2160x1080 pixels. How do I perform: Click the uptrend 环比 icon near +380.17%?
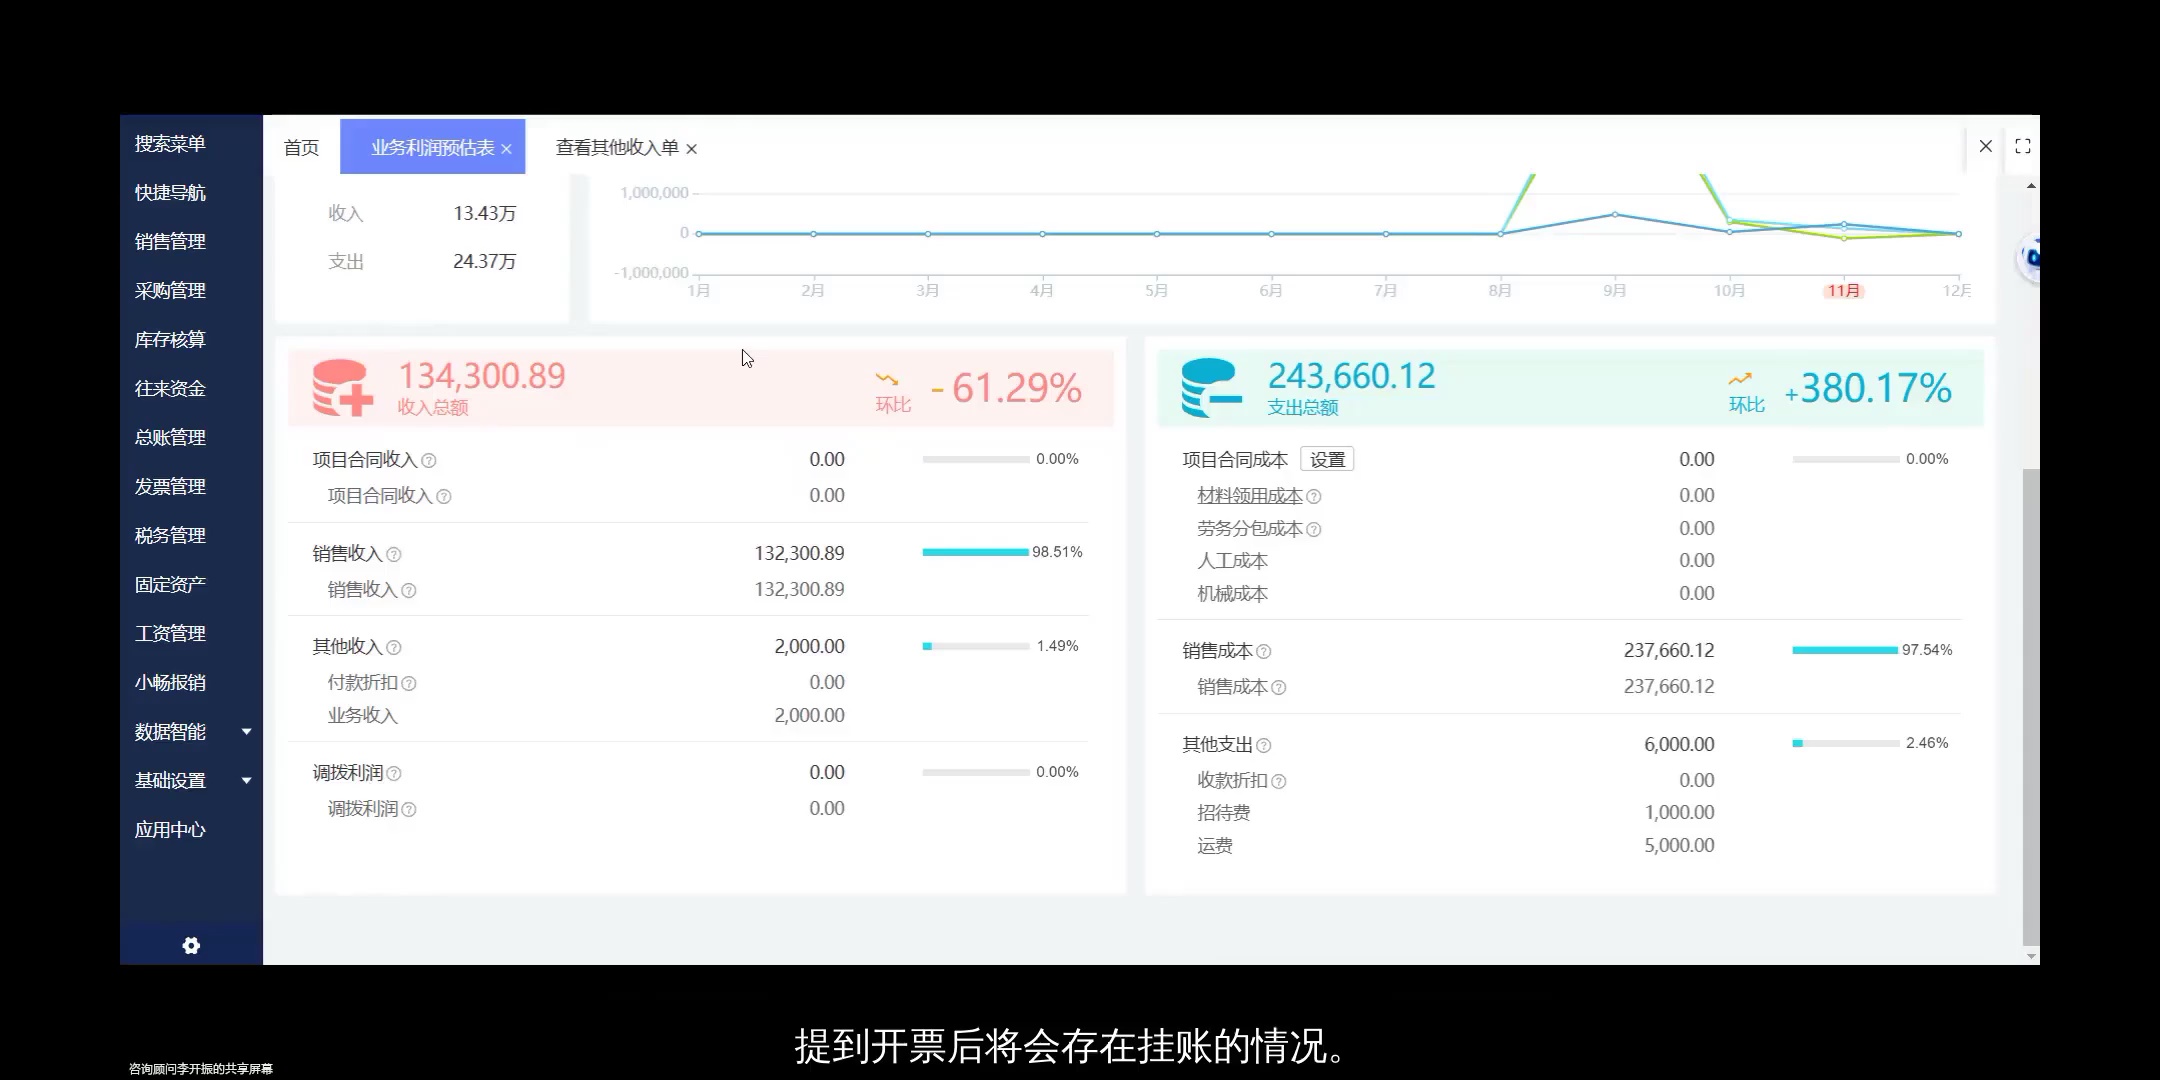(1741, 380)
